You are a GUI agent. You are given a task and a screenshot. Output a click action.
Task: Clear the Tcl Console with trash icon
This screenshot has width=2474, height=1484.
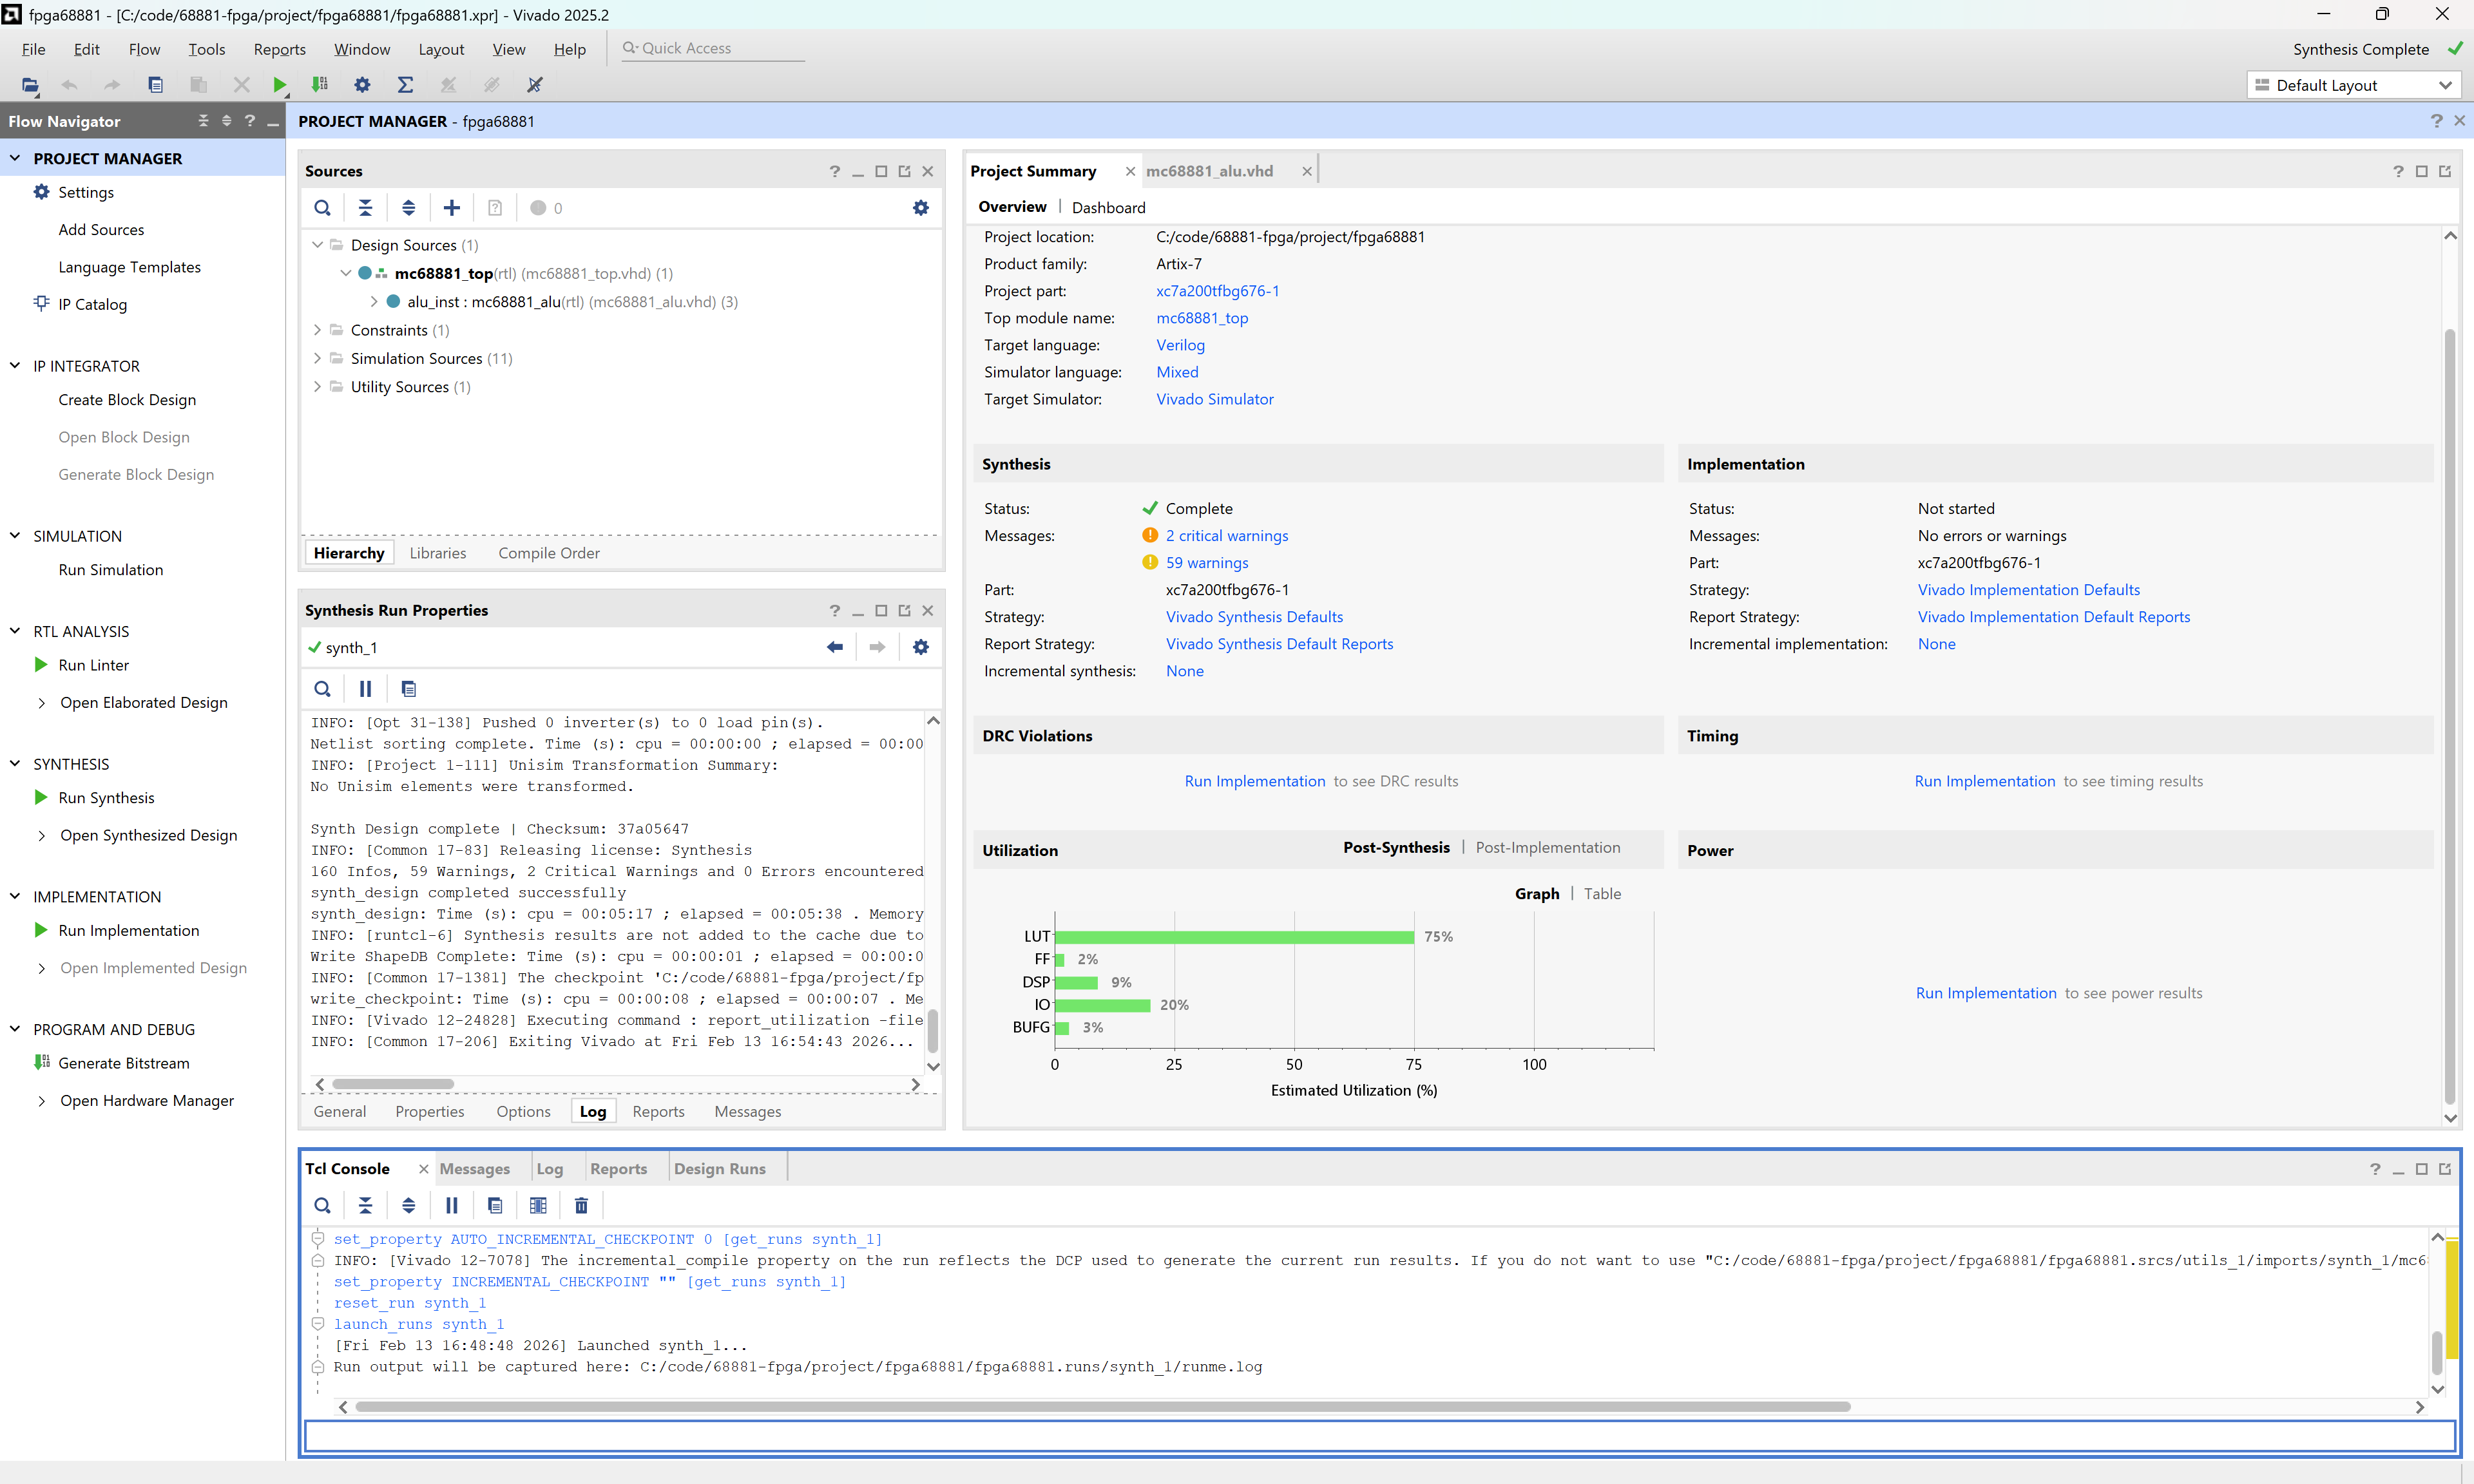coord(581,1205)
